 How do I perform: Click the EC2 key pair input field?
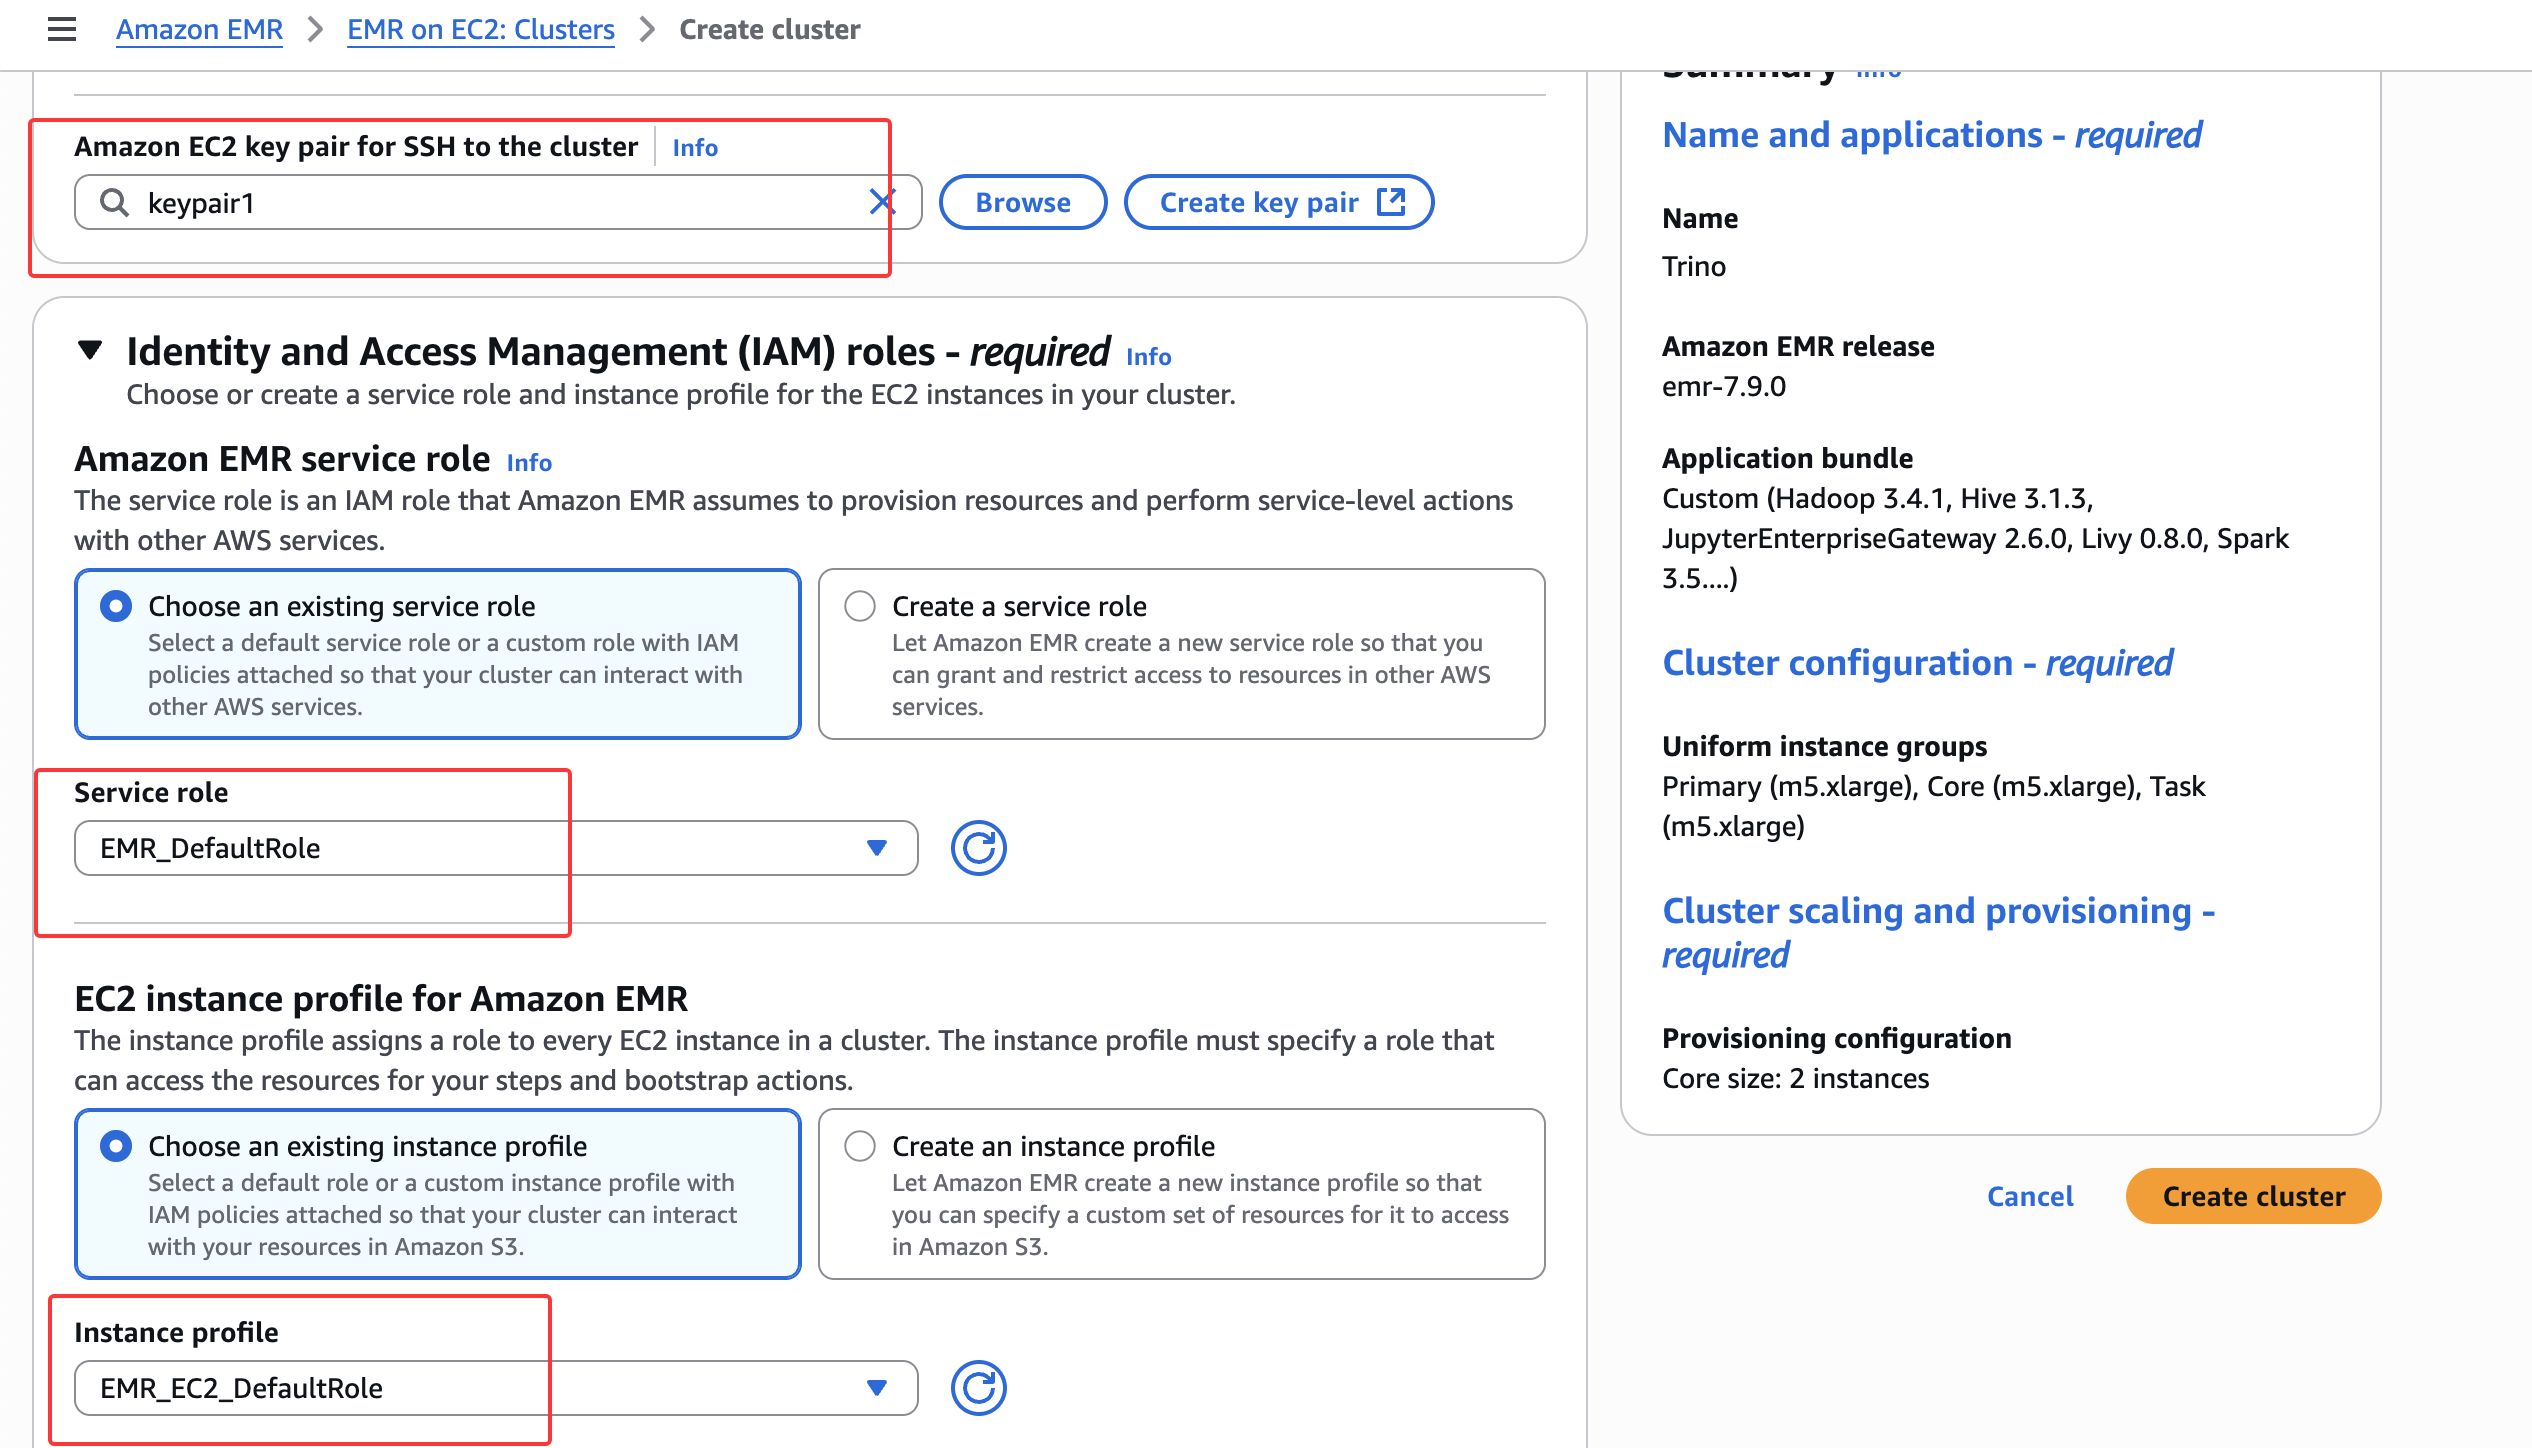(x=498, y=202)
